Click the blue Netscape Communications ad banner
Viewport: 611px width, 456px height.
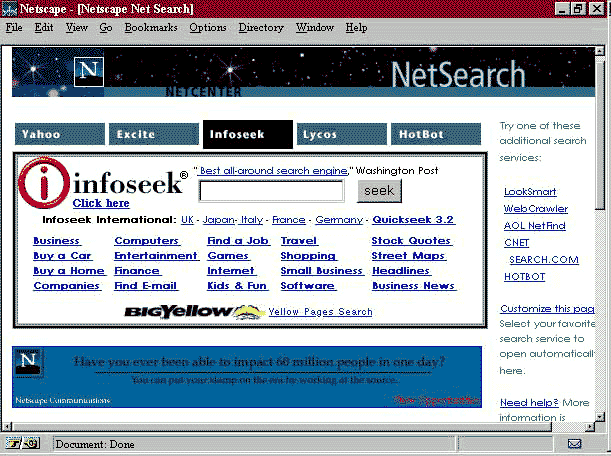tap(247, 377)
